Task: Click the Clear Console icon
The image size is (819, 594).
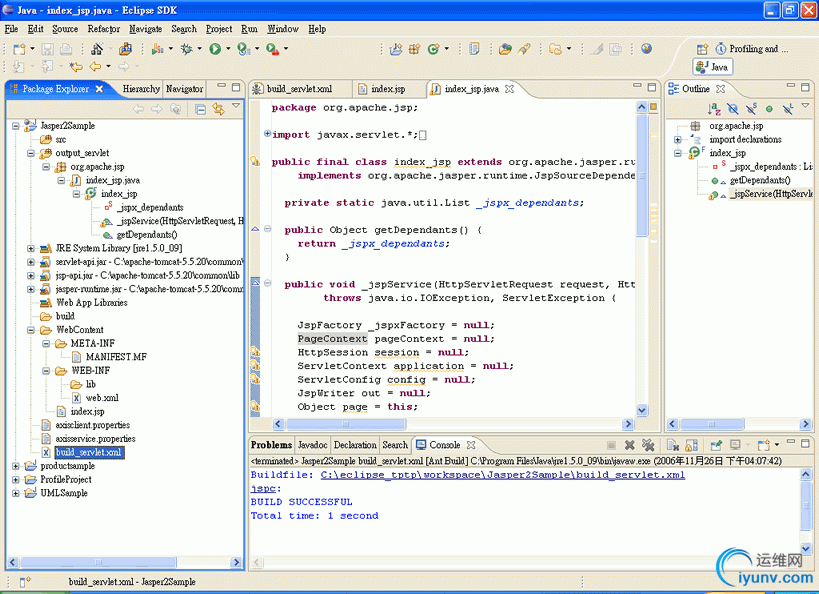Action: 673,445
